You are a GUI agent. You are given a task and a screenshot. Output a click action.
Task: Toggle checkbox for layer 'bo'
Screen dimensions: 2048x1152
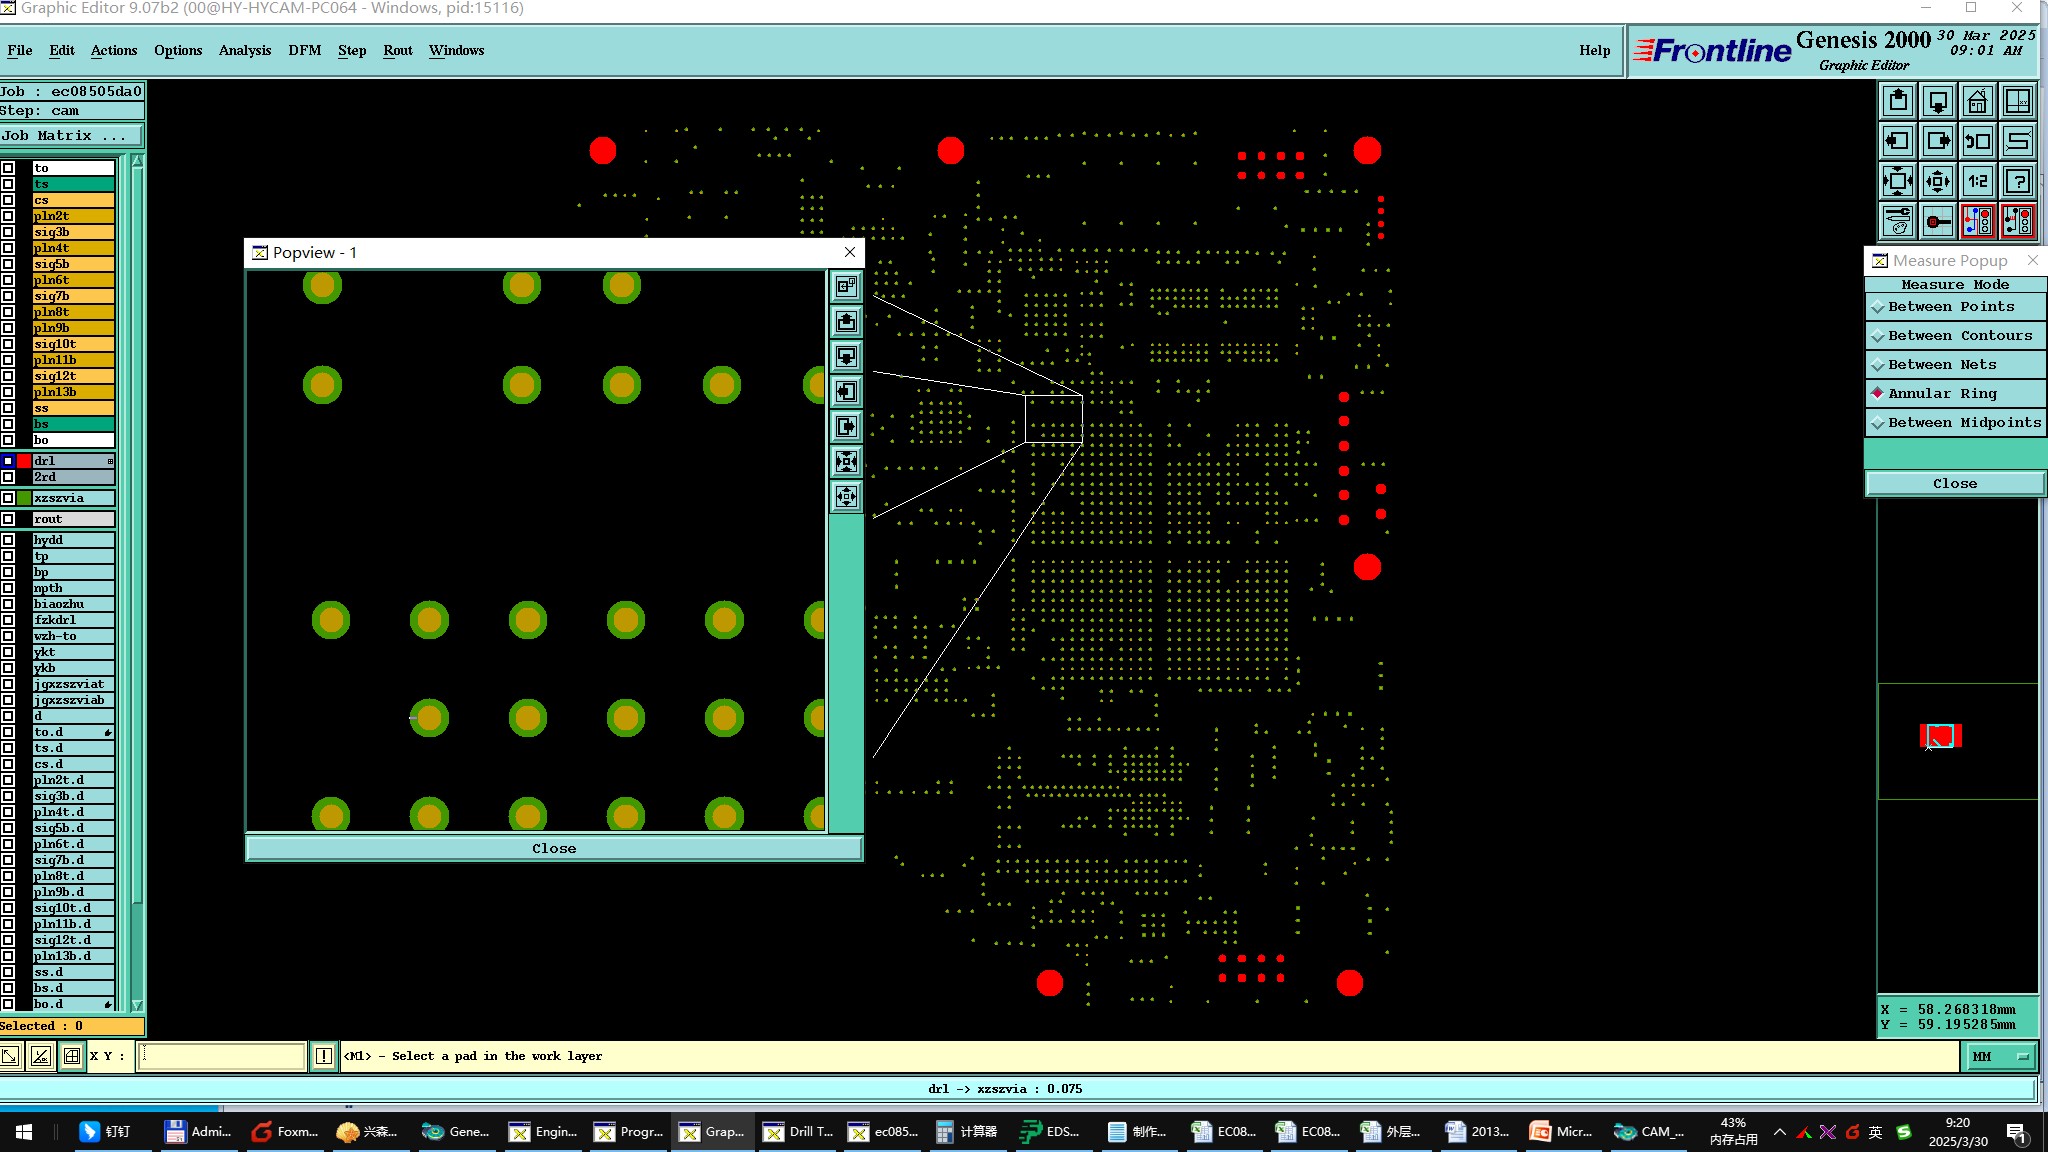pos(8,440)
